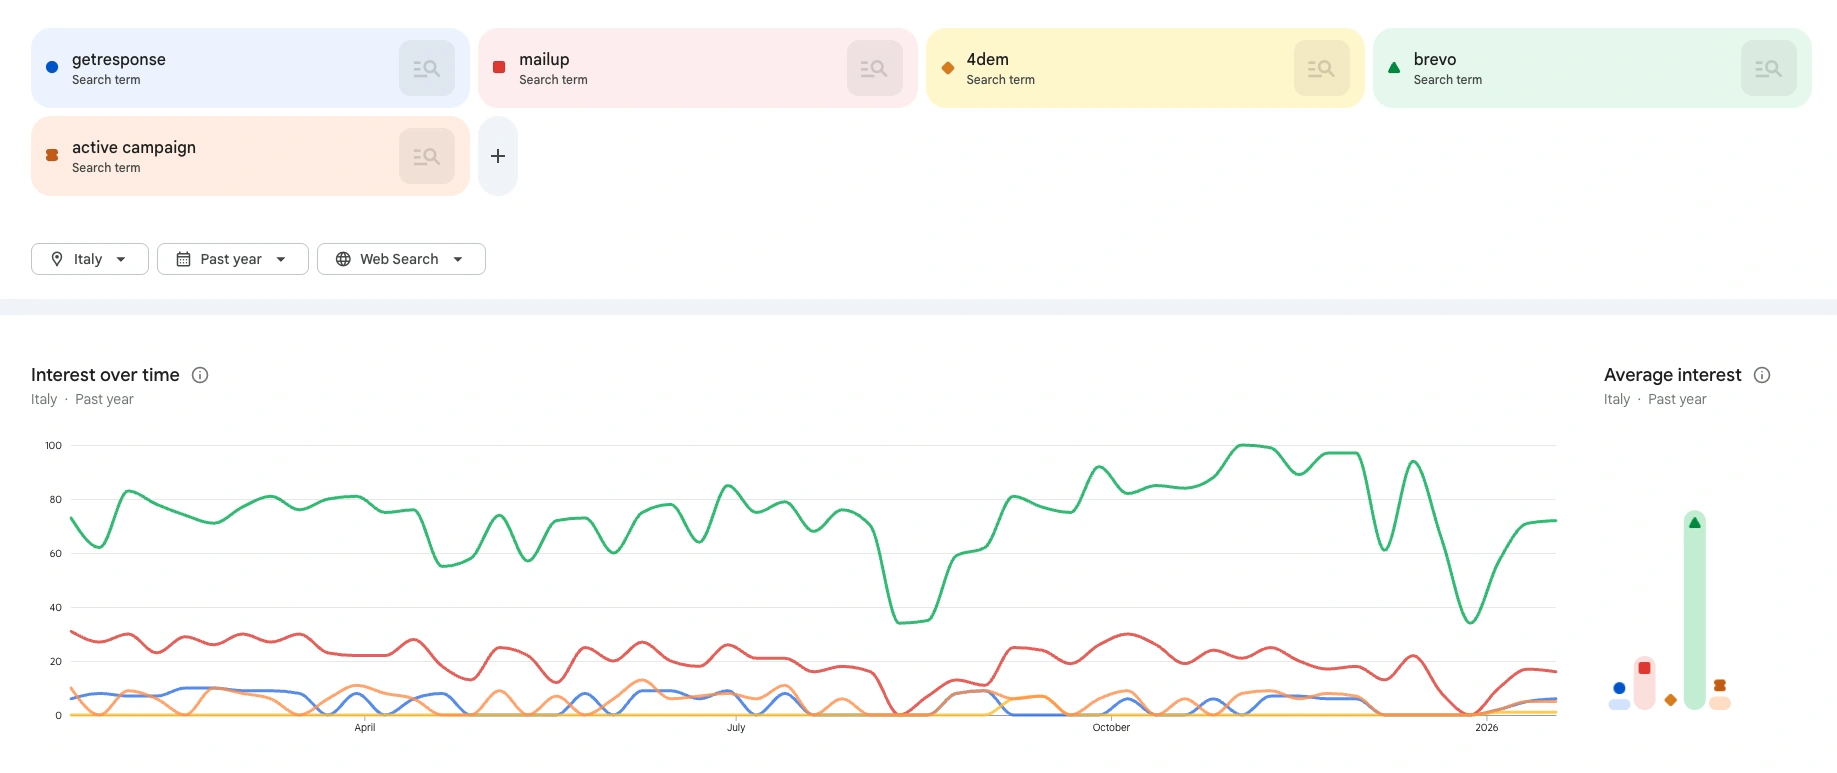The width and height of the screenshot is (1837, 773).
Task: Edit the 4dem search term
Action: coord(987,60)
